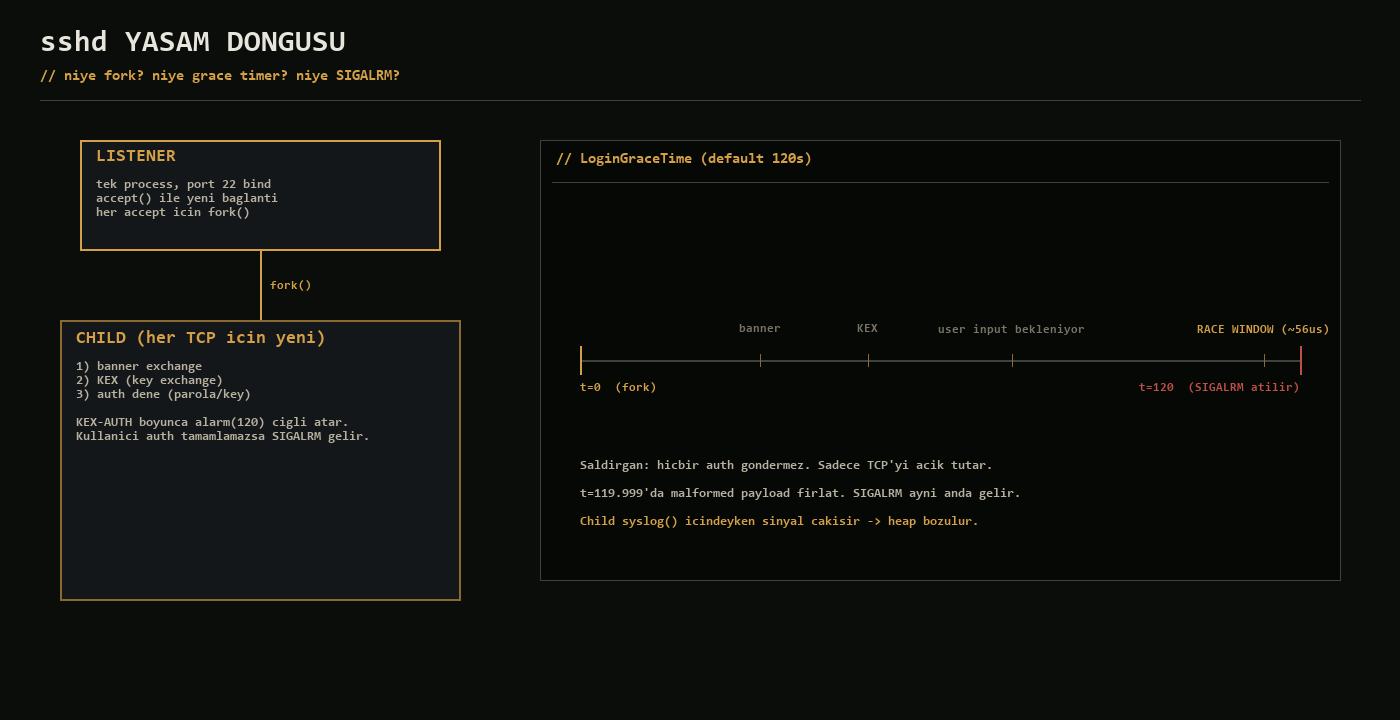Select the LISTENER box heading

point(136,156)
